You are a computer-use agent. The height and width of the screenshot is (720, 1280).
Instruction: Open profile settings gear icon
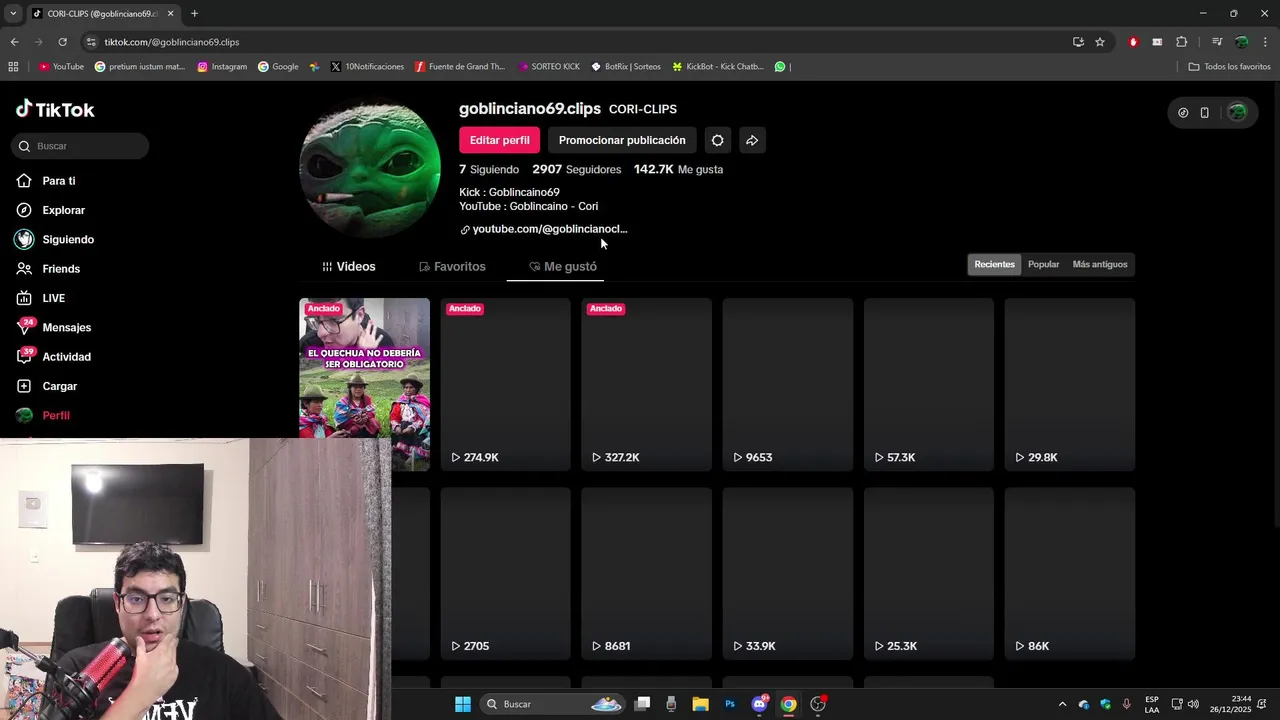[717, 140]
